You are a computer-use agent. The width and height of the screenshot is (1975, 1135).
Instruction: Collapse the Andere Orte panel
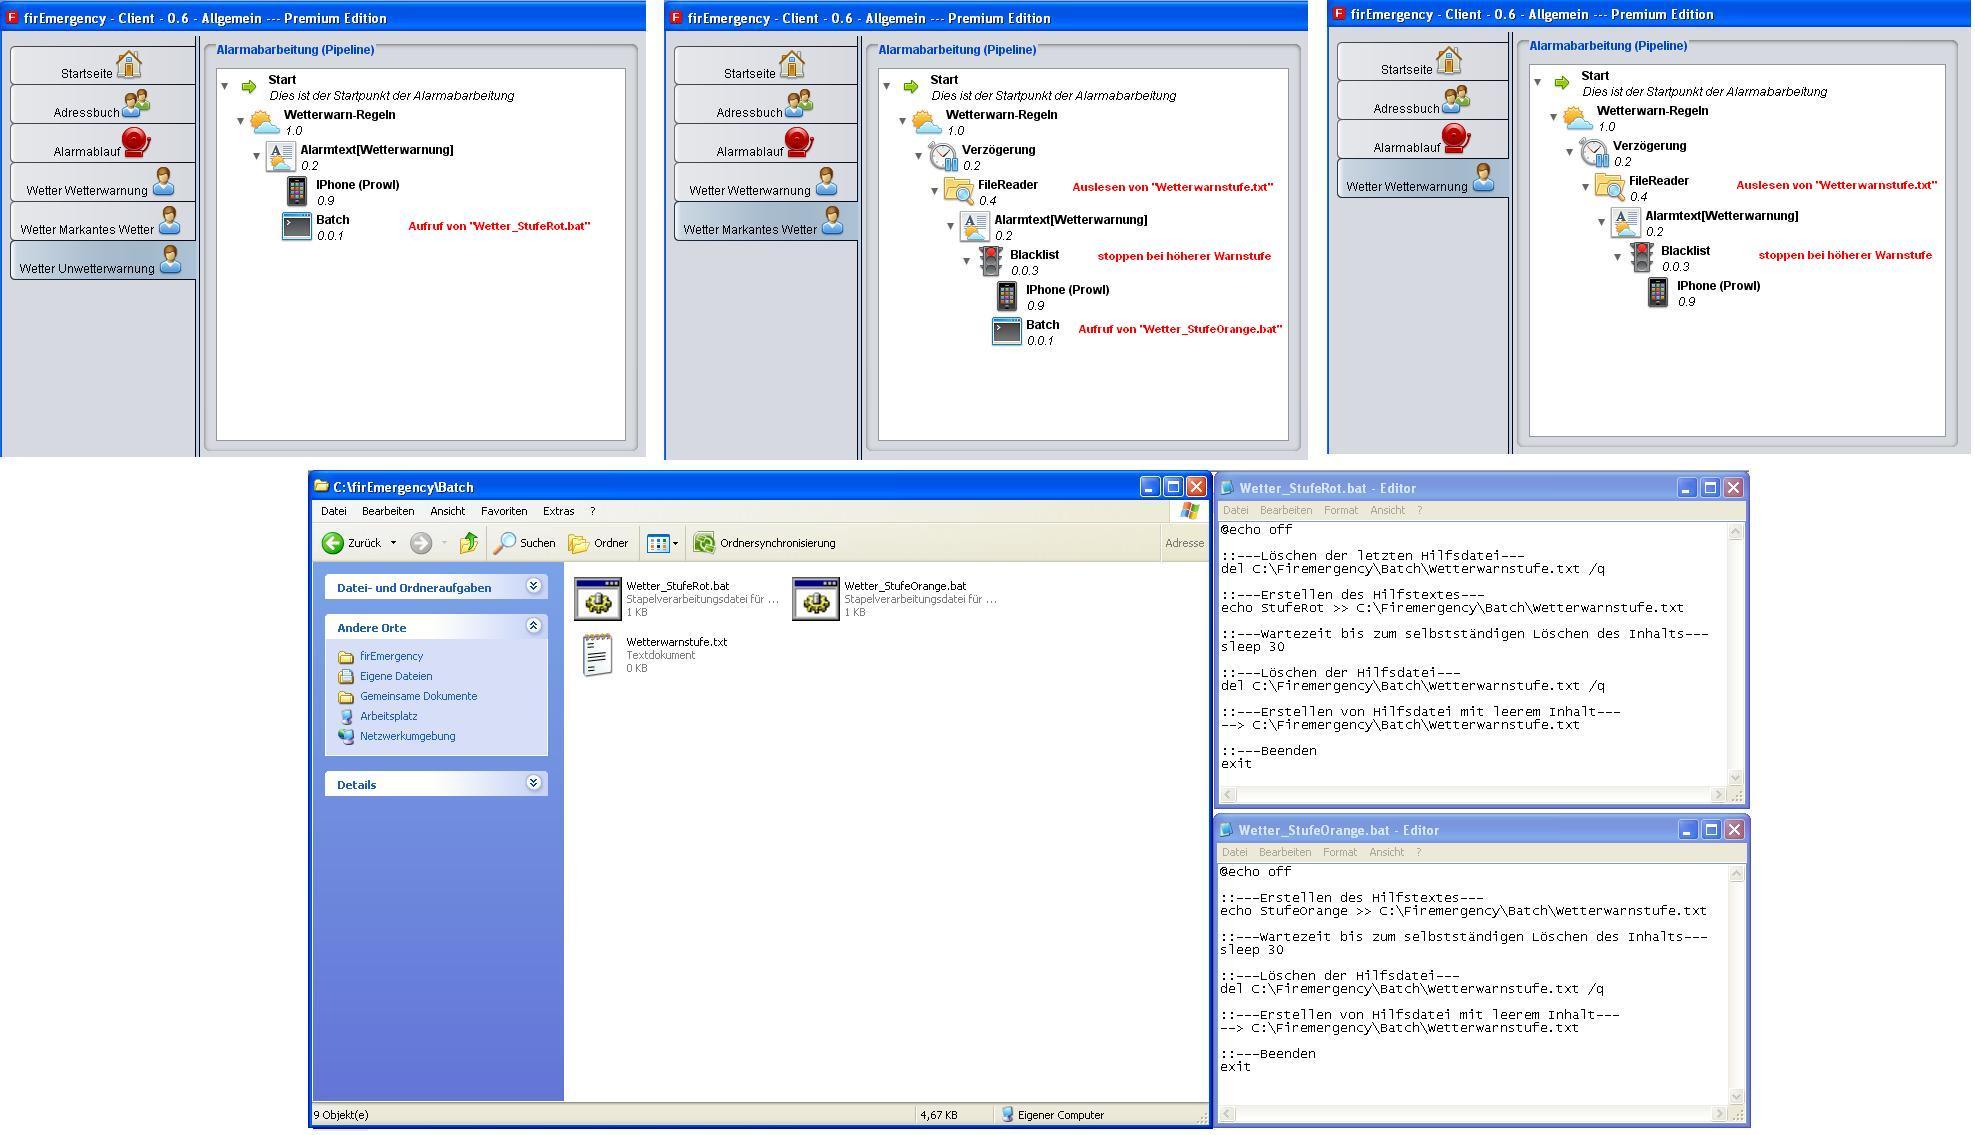pos(533,626)
